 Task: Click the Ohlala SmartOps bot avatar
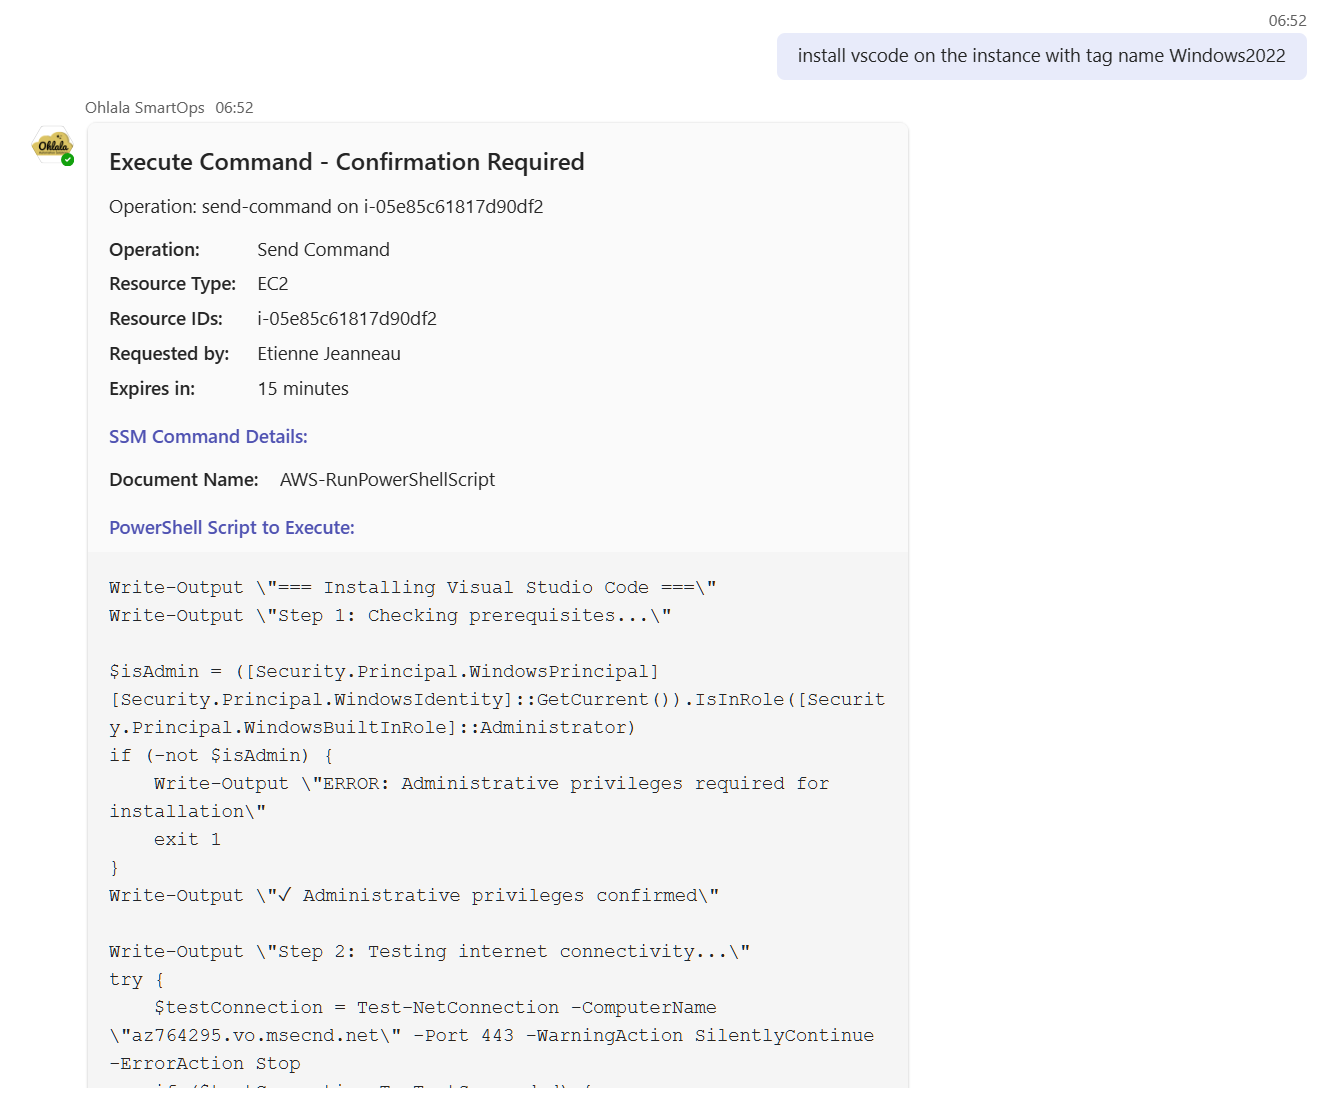52,146
